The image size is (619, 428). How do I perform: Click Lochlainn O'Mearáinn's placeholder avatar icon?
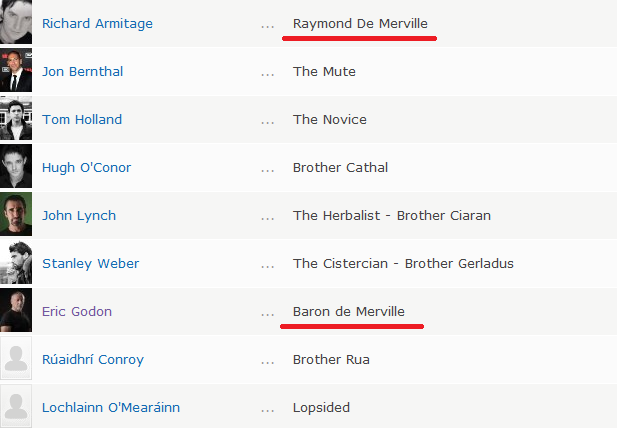[16, 406]
